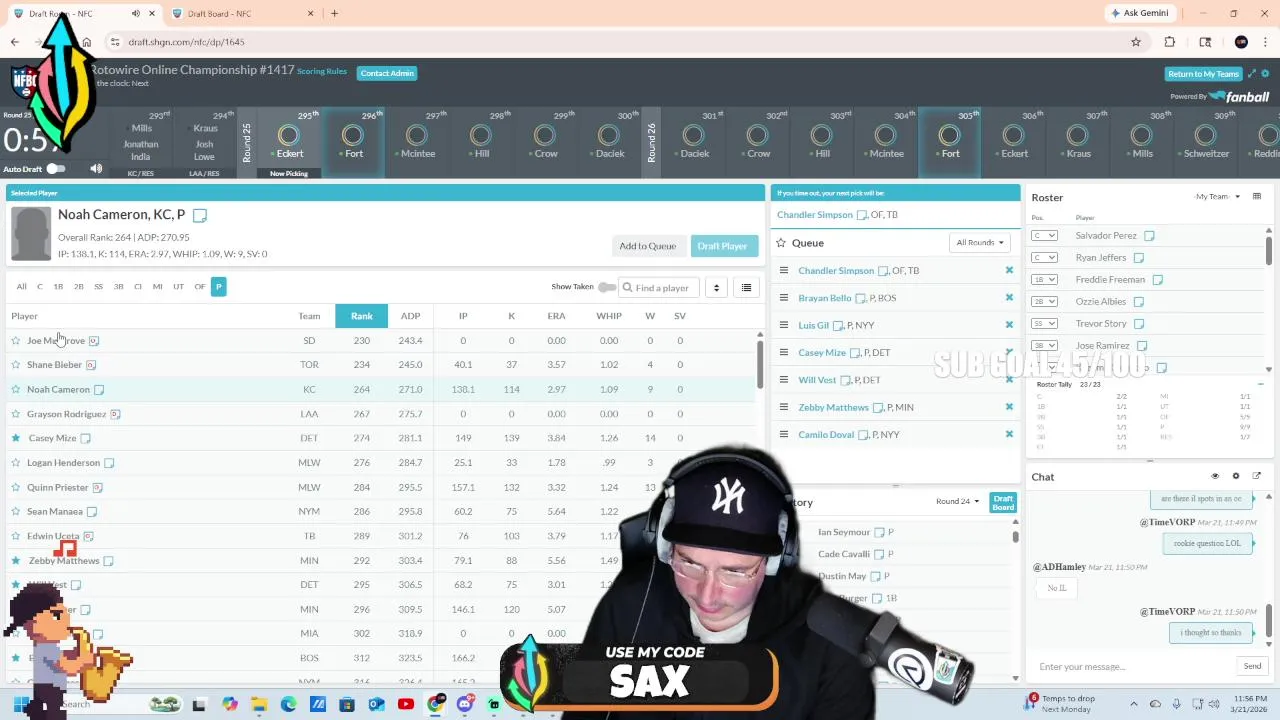Image resolution: width=1280 pixels, height=720 pixels.
Task: Filter players by UT position
Action: pos(178,287)
